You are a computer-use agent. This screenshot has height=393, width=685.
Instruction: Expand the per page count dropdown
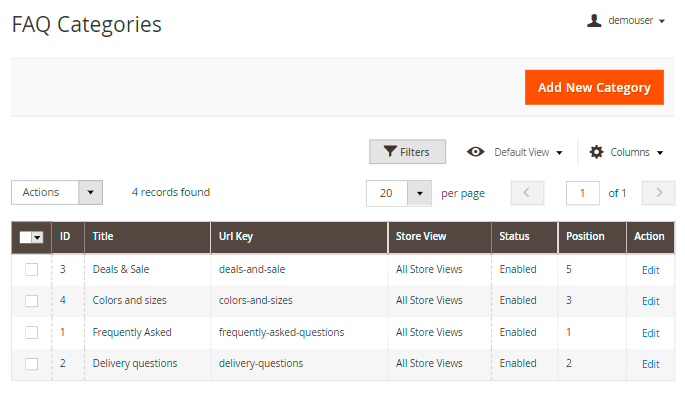tap(419, 193)
